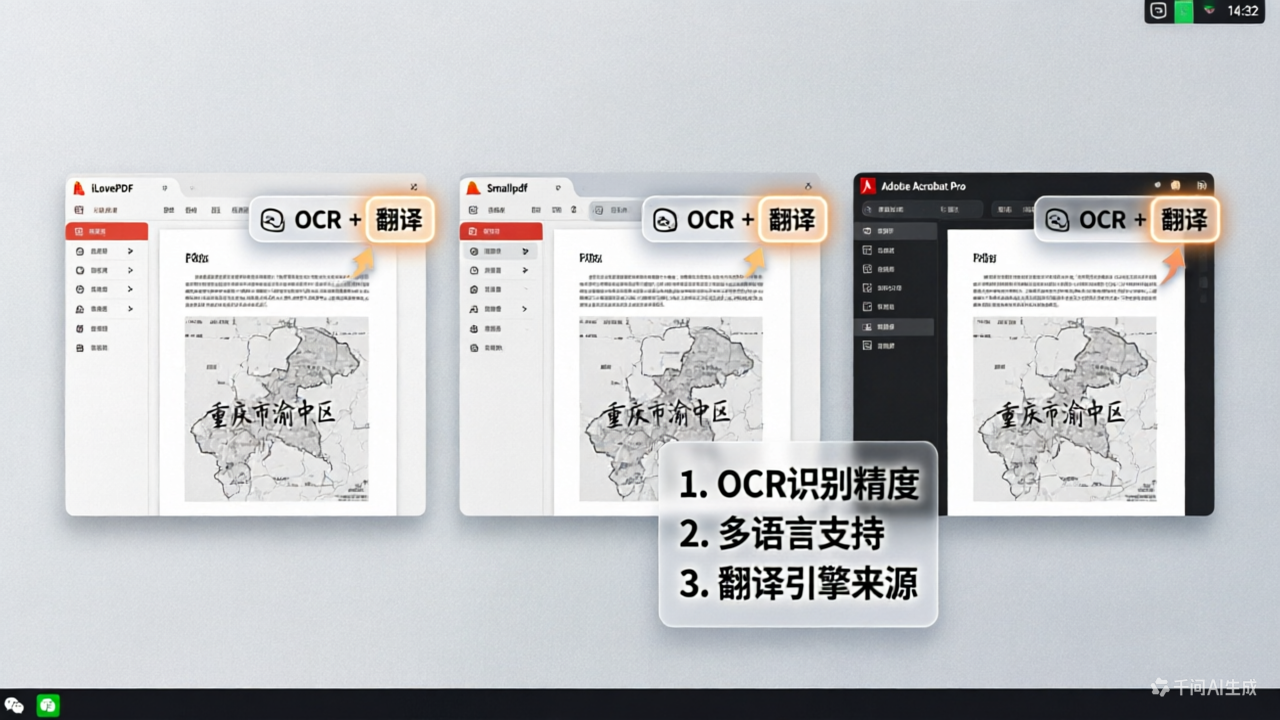Click the green taskbar app icon
The width and height of the screenshot is (1280, 720).
(48, 705)
